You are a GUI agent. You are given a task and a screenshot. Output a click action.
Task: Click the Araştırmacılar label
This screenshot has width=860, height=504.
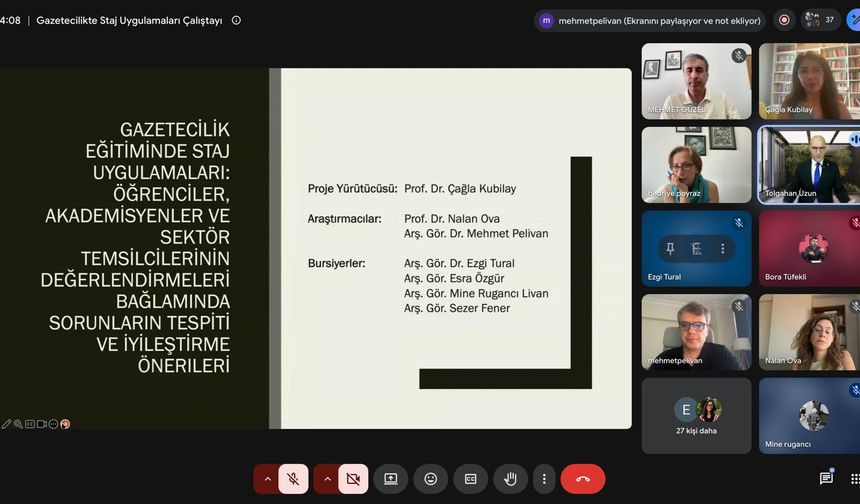[344, 219]
